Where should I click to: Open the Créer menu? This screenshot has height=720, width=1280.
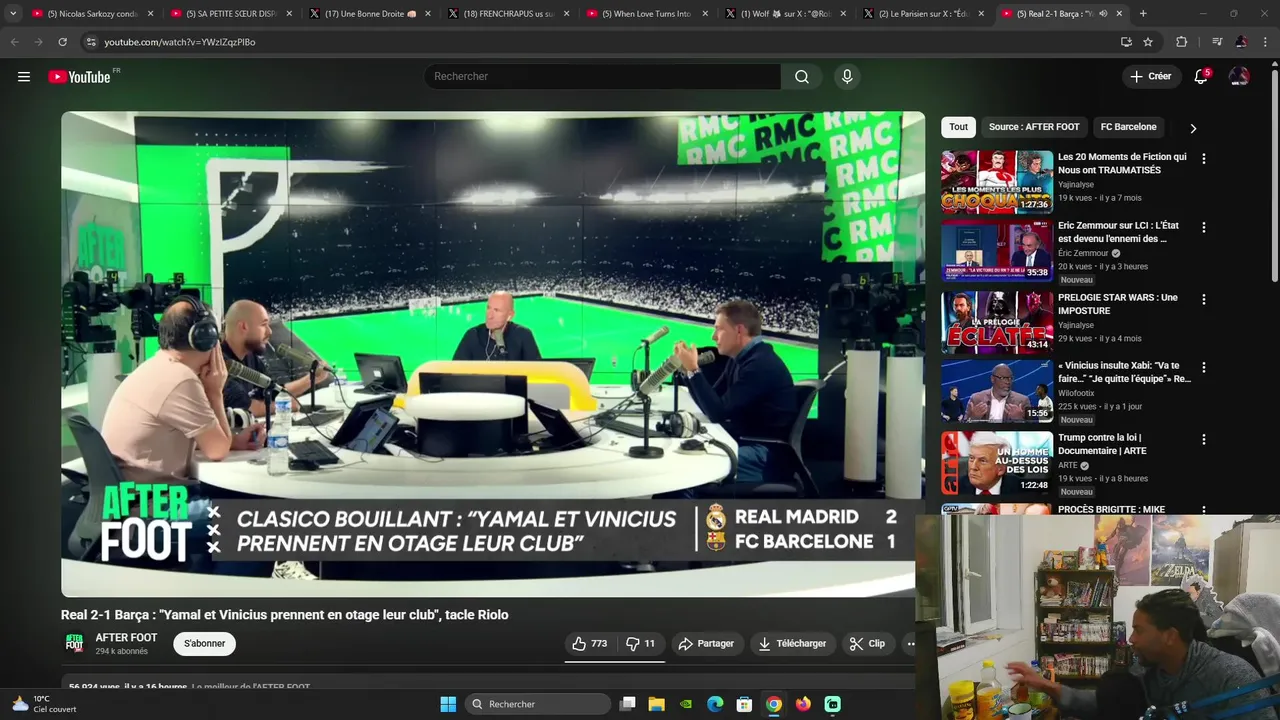coord(1150,76)
